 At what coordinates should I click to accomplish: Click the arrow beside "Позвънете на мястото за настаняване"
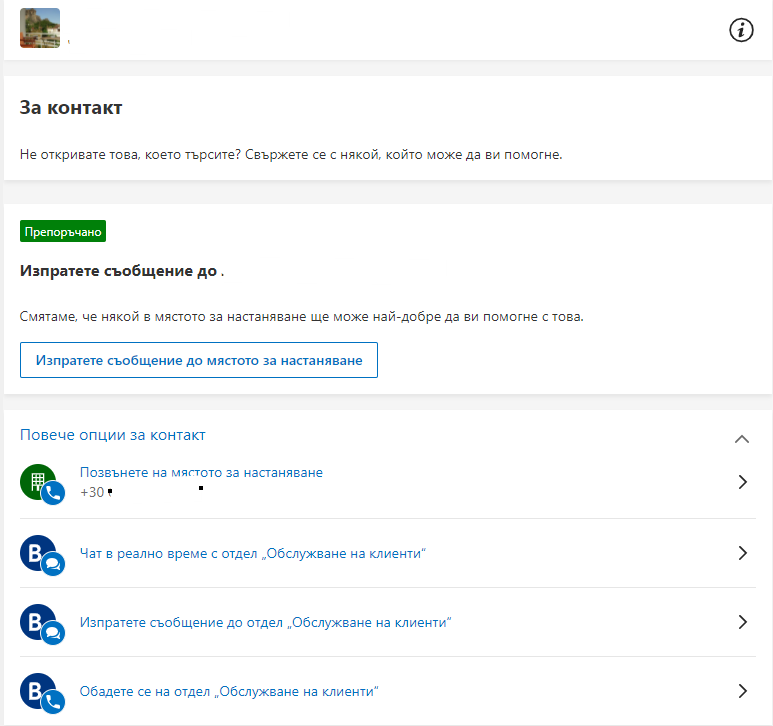click(x=742, y=482)
